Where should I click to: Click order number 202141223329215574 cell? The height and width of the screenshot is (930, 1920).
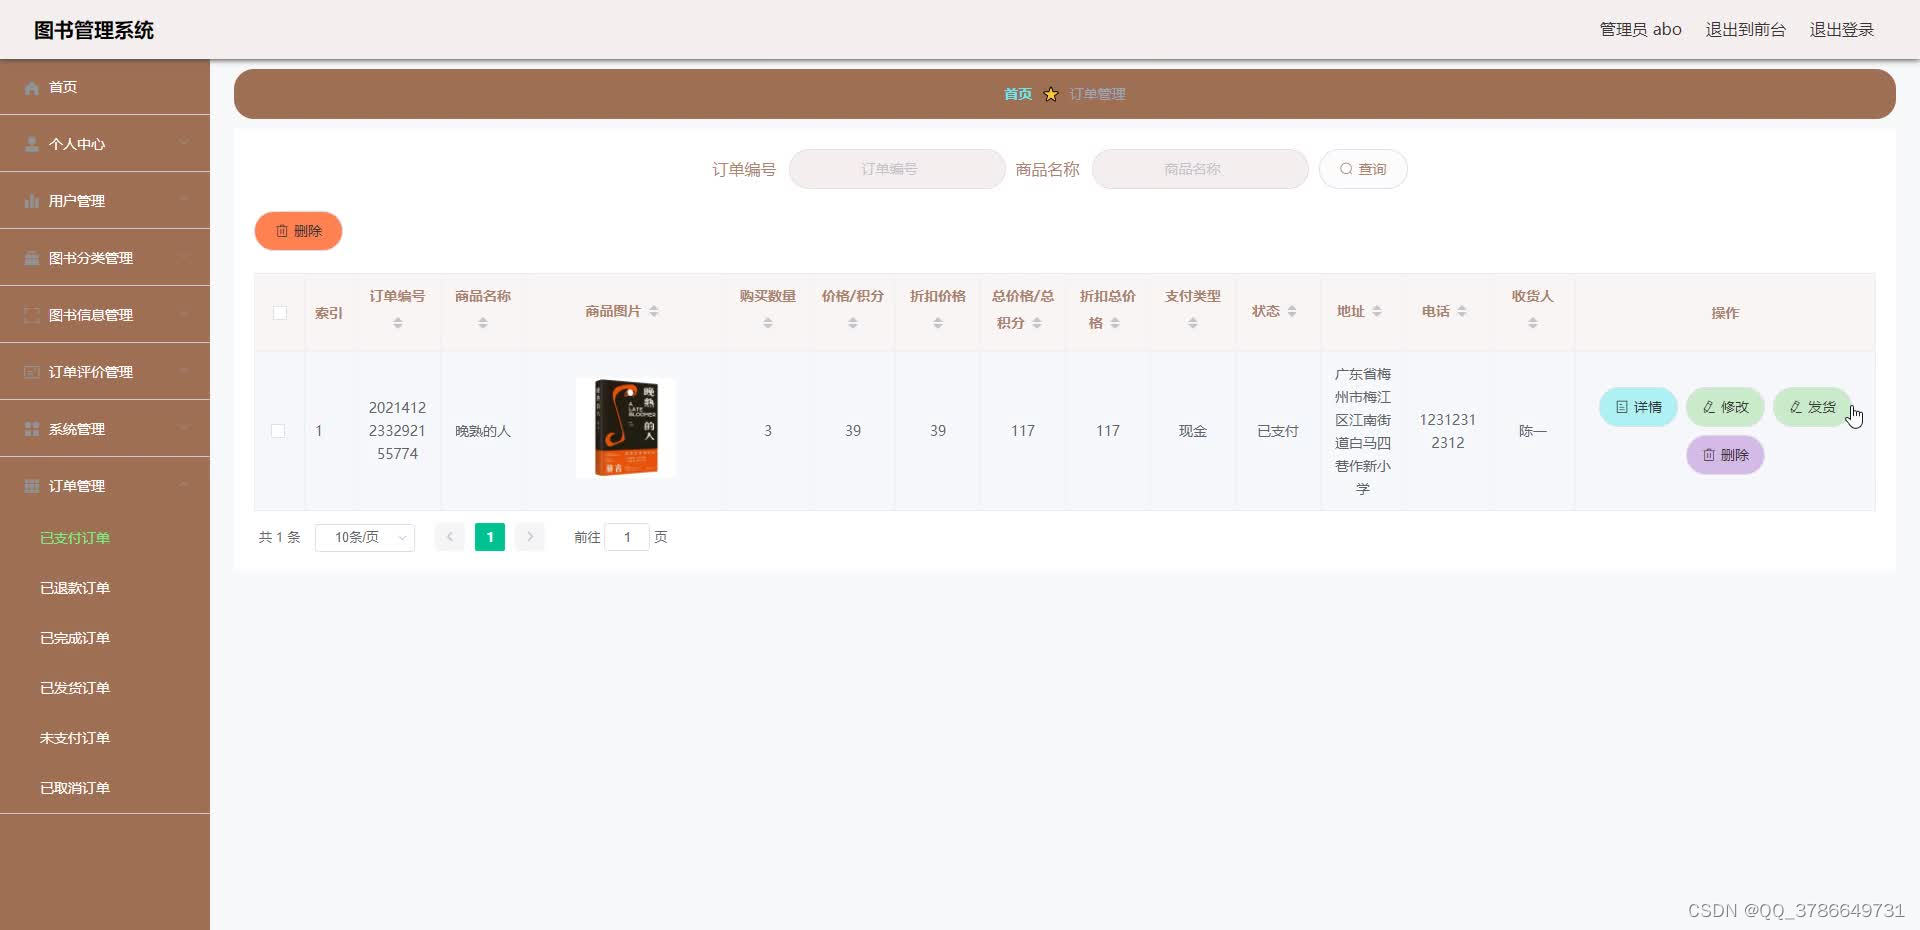pos(397,431)
